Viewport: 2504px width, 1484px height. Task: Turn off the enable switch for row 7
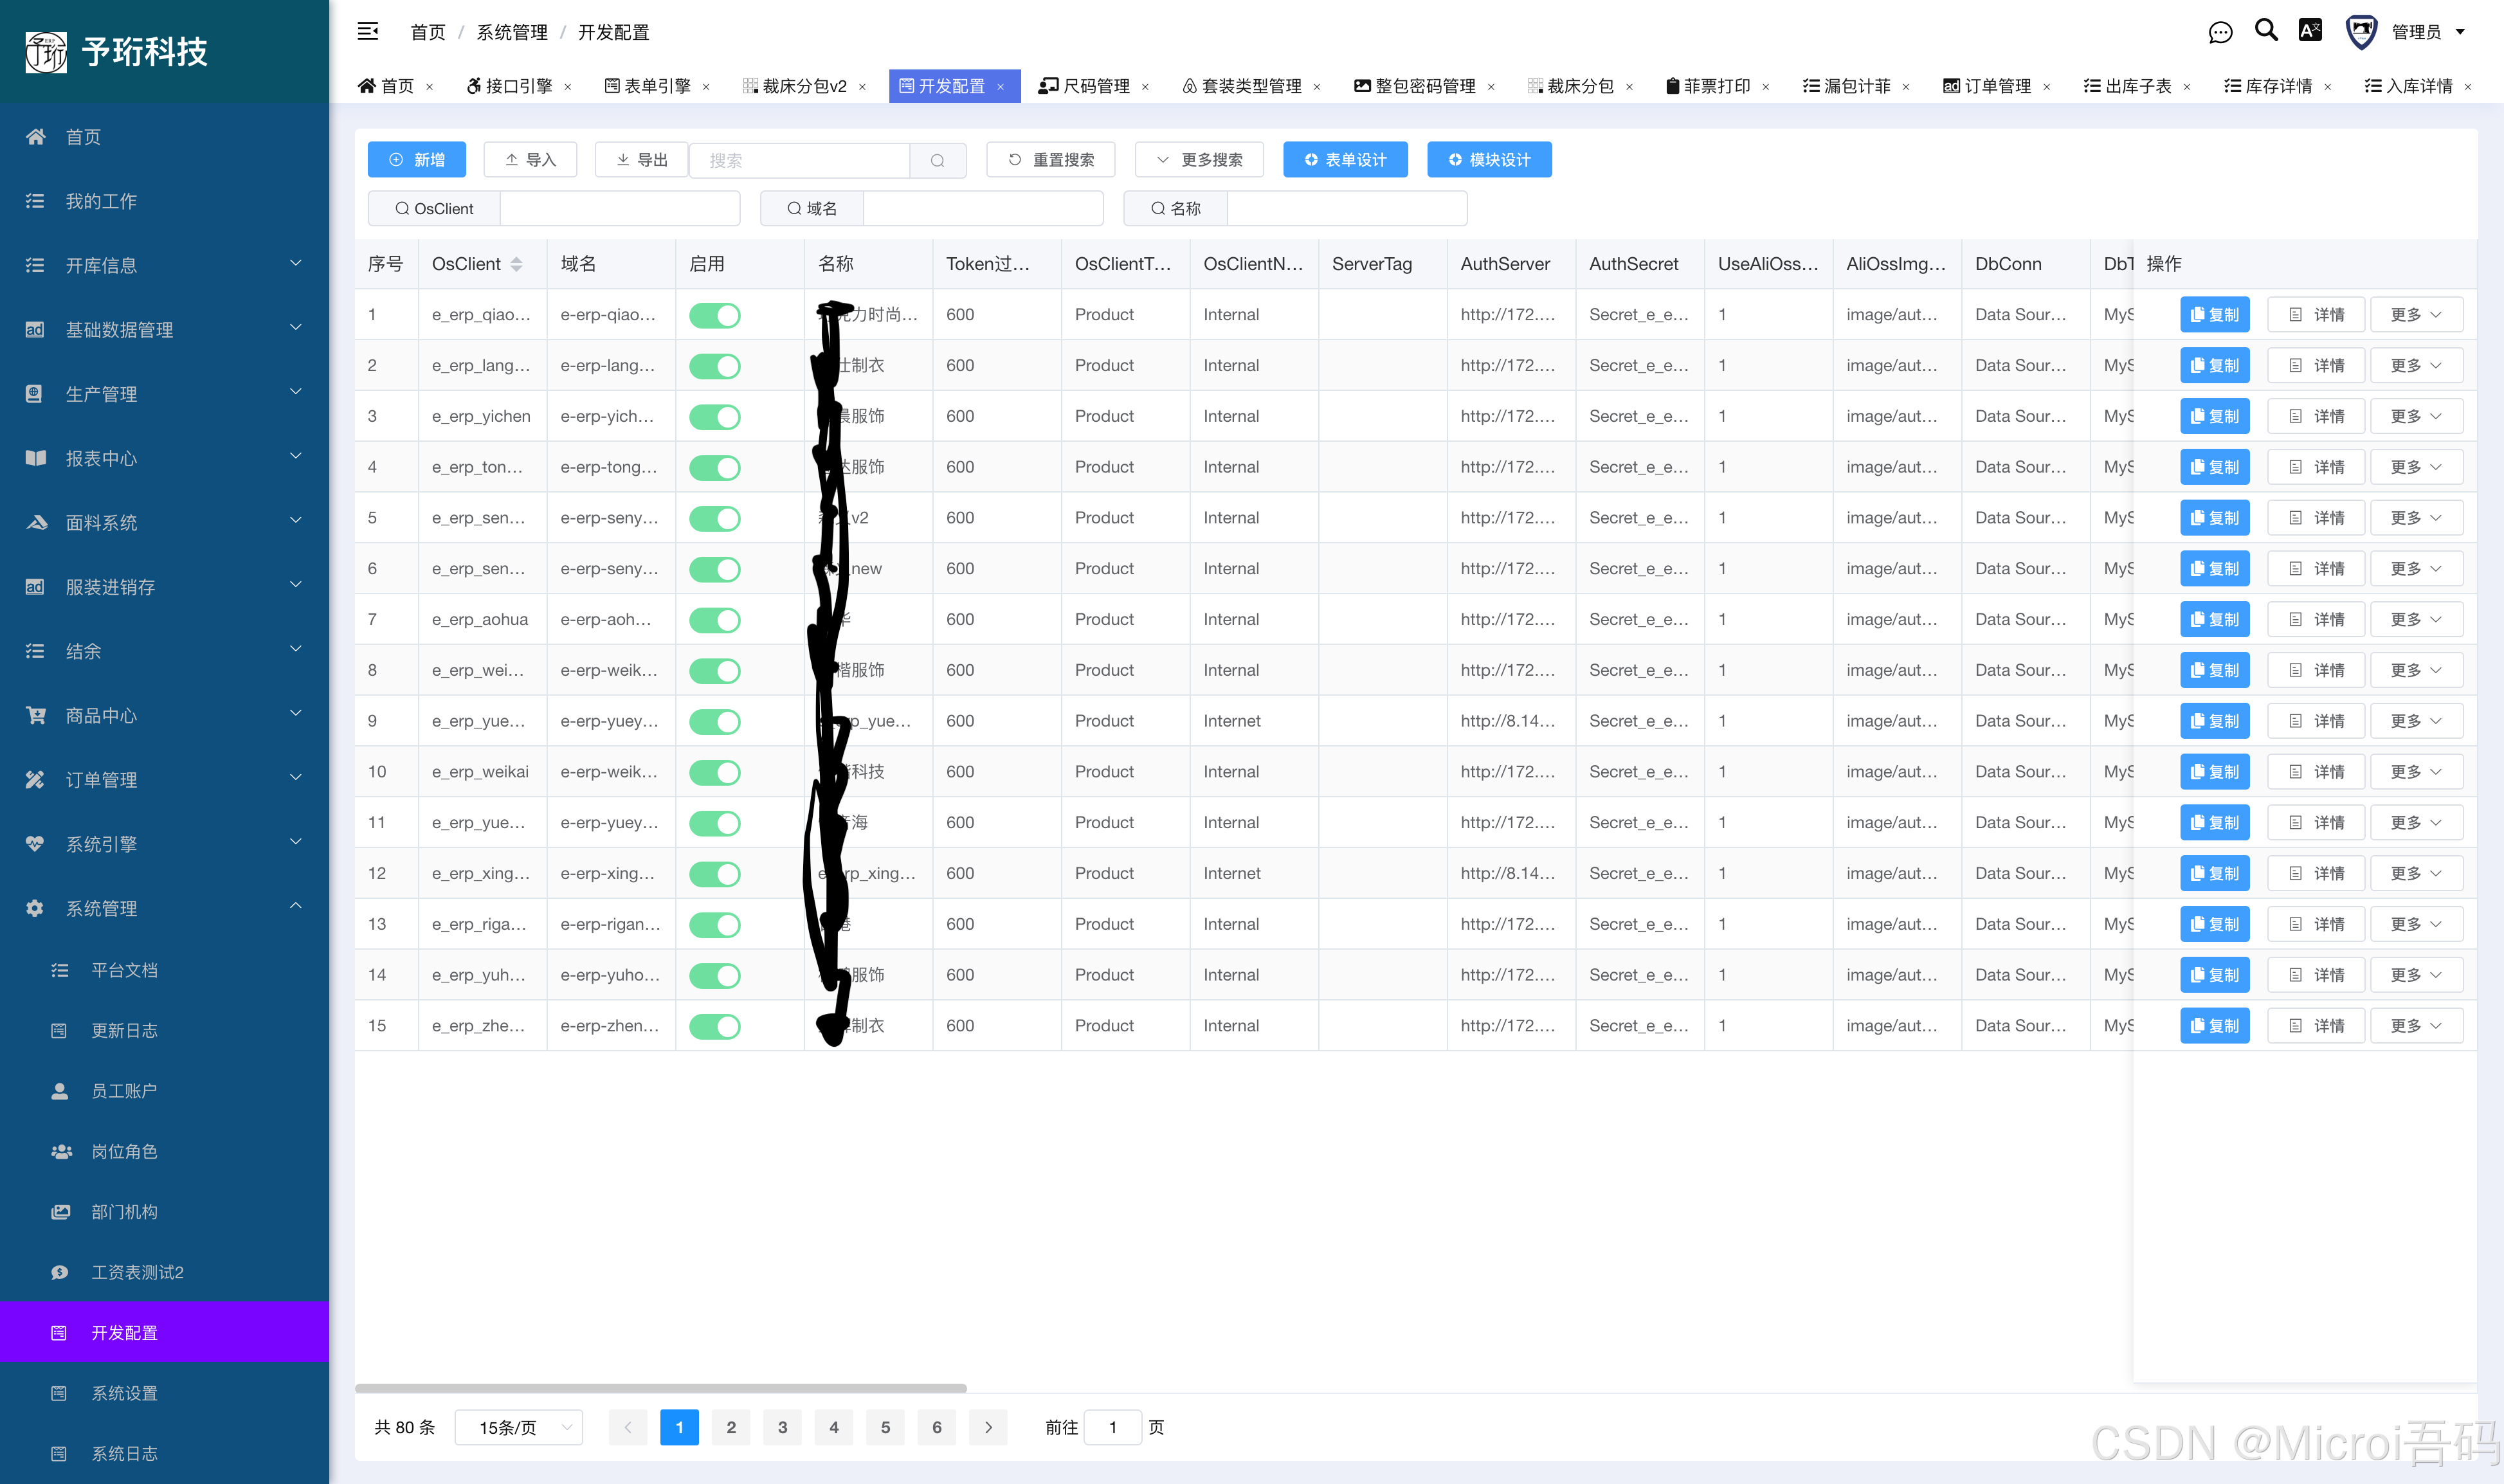[x=715, y=620]
